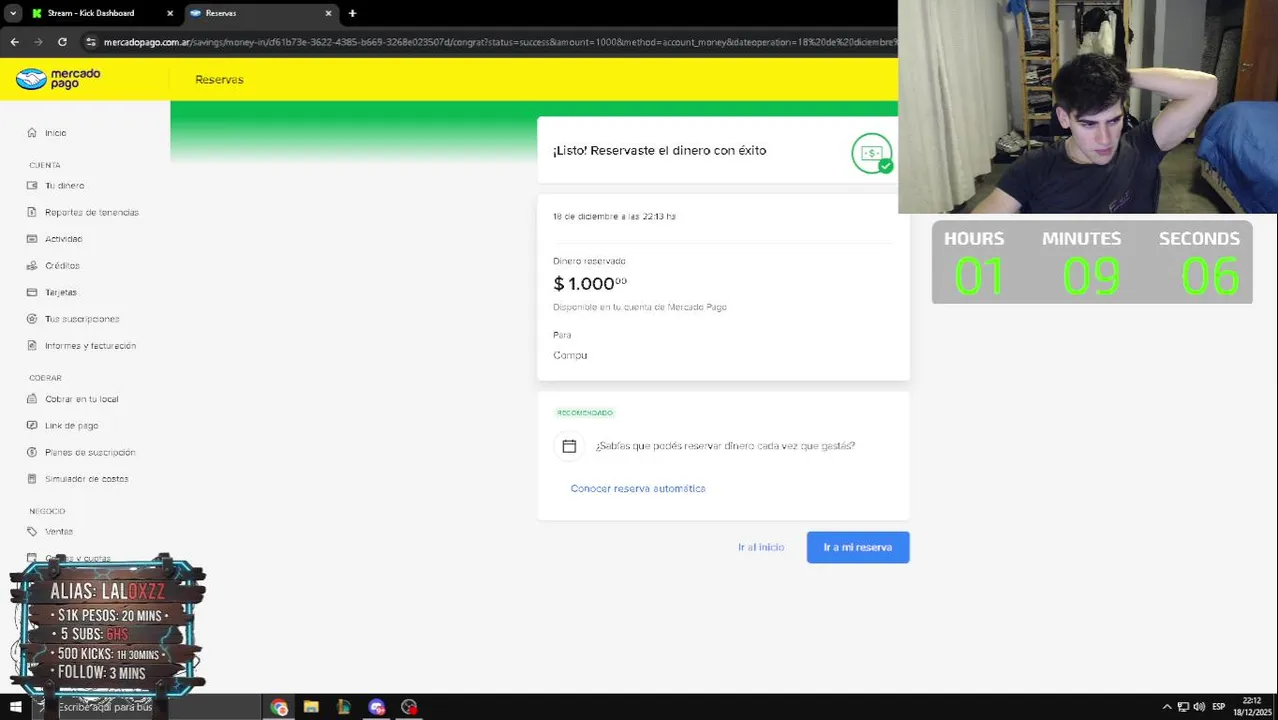Open Inicio home icon in sidebar
The width and height of the screenshot is (1278, 720).
click(x=32, y=133)
